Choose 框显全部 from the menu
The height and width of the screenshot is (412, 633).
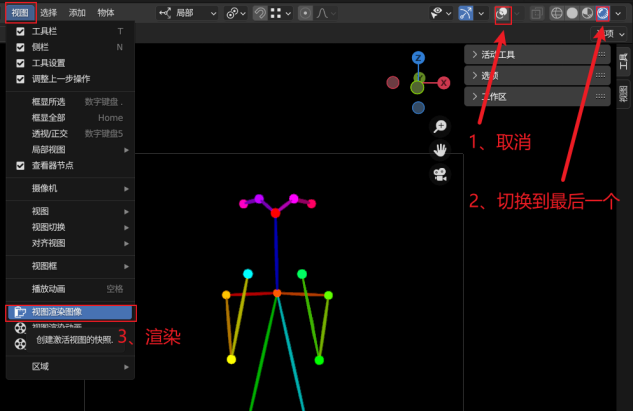pos(70,118)
